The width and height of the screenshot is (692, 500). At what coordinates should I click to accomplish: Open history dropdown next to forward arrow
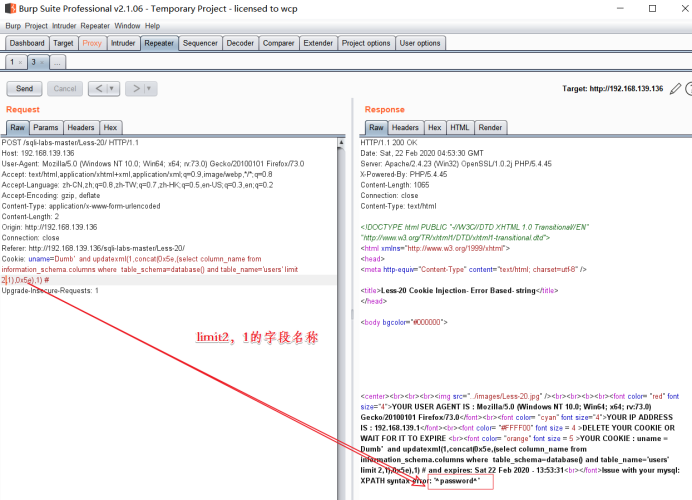click(x=149, y=89)
